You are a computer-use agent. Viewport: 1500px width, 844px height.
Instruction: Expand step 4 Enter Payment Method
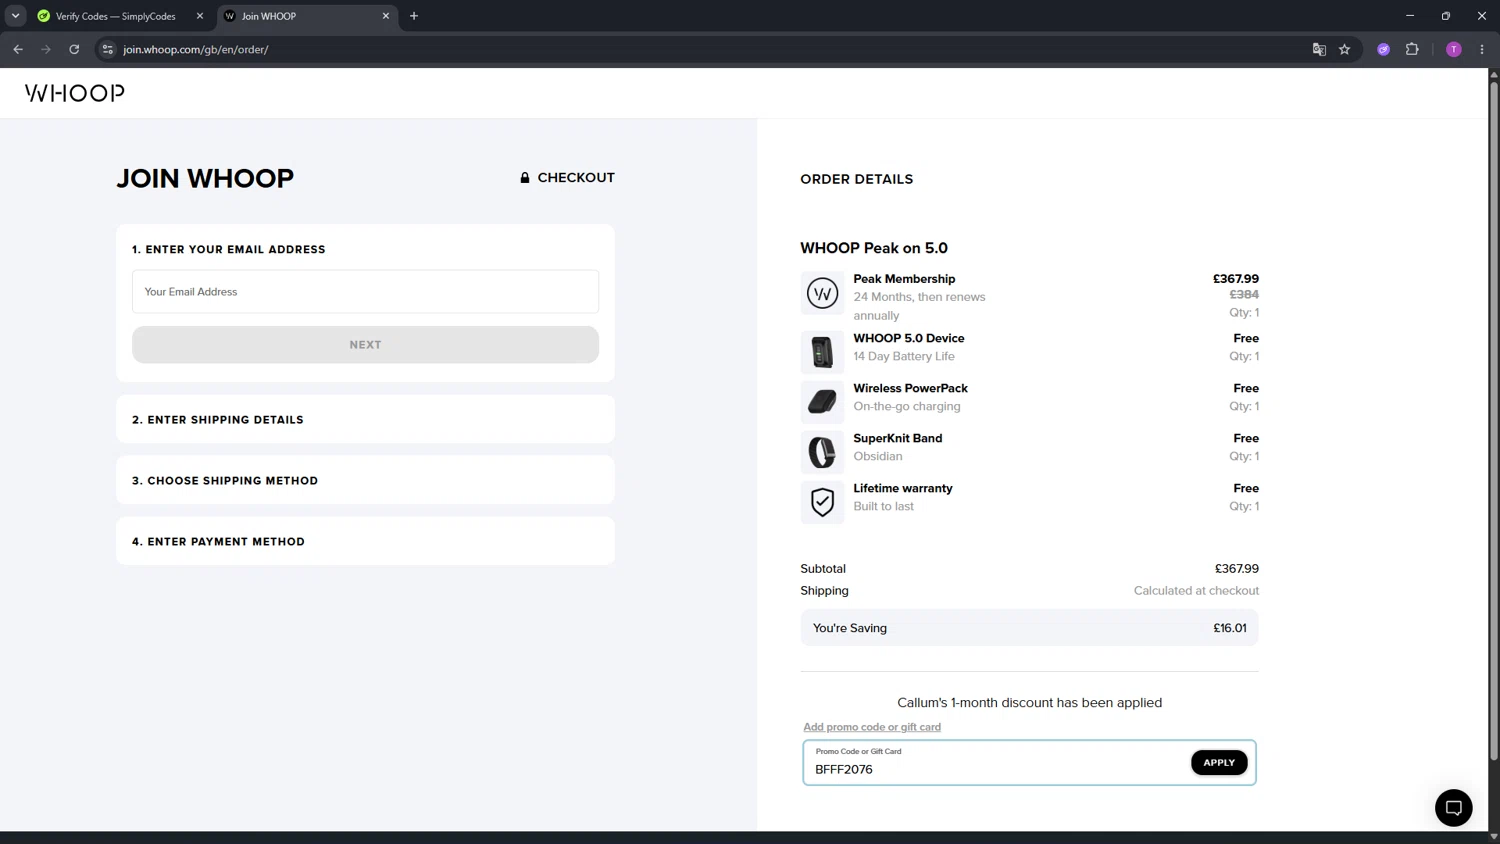365,541
